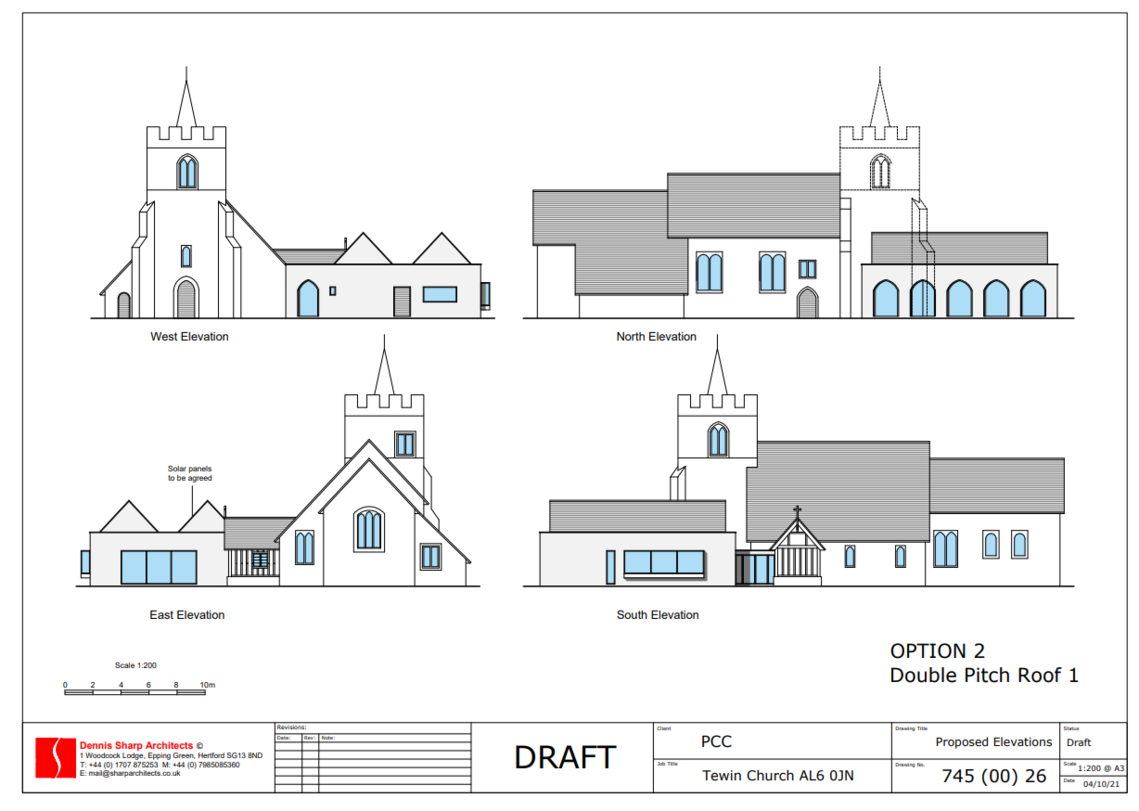Screen dimensions: 1139x811
Task: Click the graphic scale bar
Action: click(x=135, y=693)
